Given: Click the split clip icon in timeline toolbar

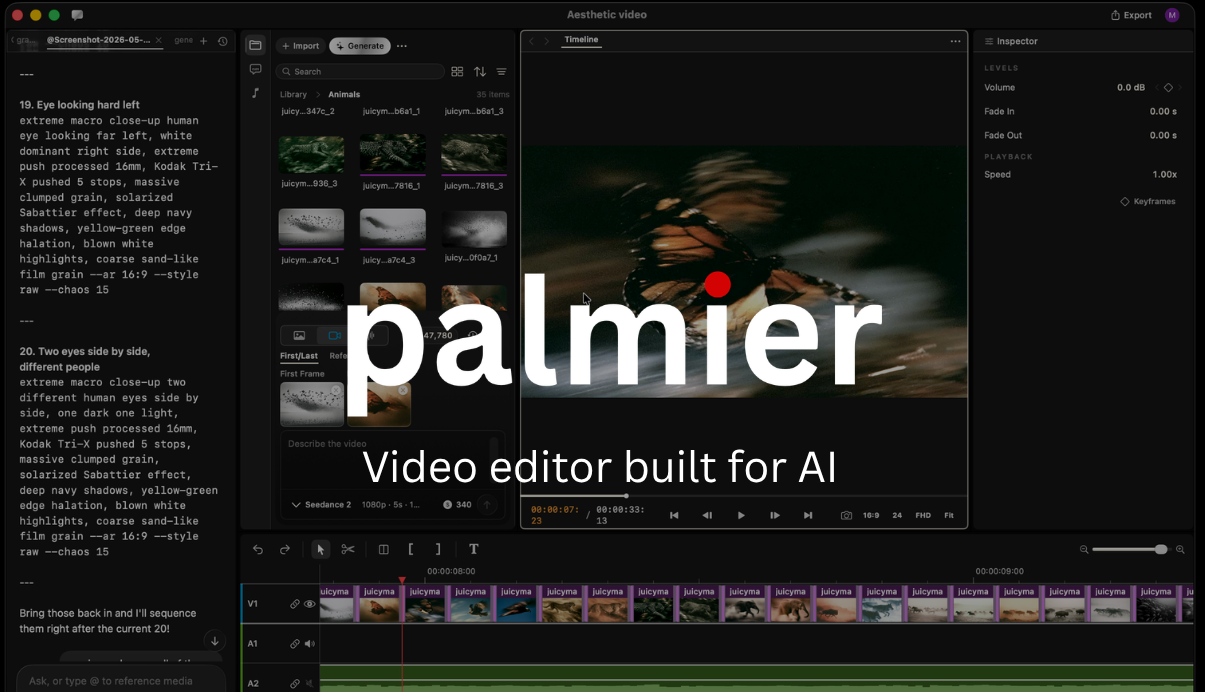Looking at the screenshot, I should click(383, 549).
